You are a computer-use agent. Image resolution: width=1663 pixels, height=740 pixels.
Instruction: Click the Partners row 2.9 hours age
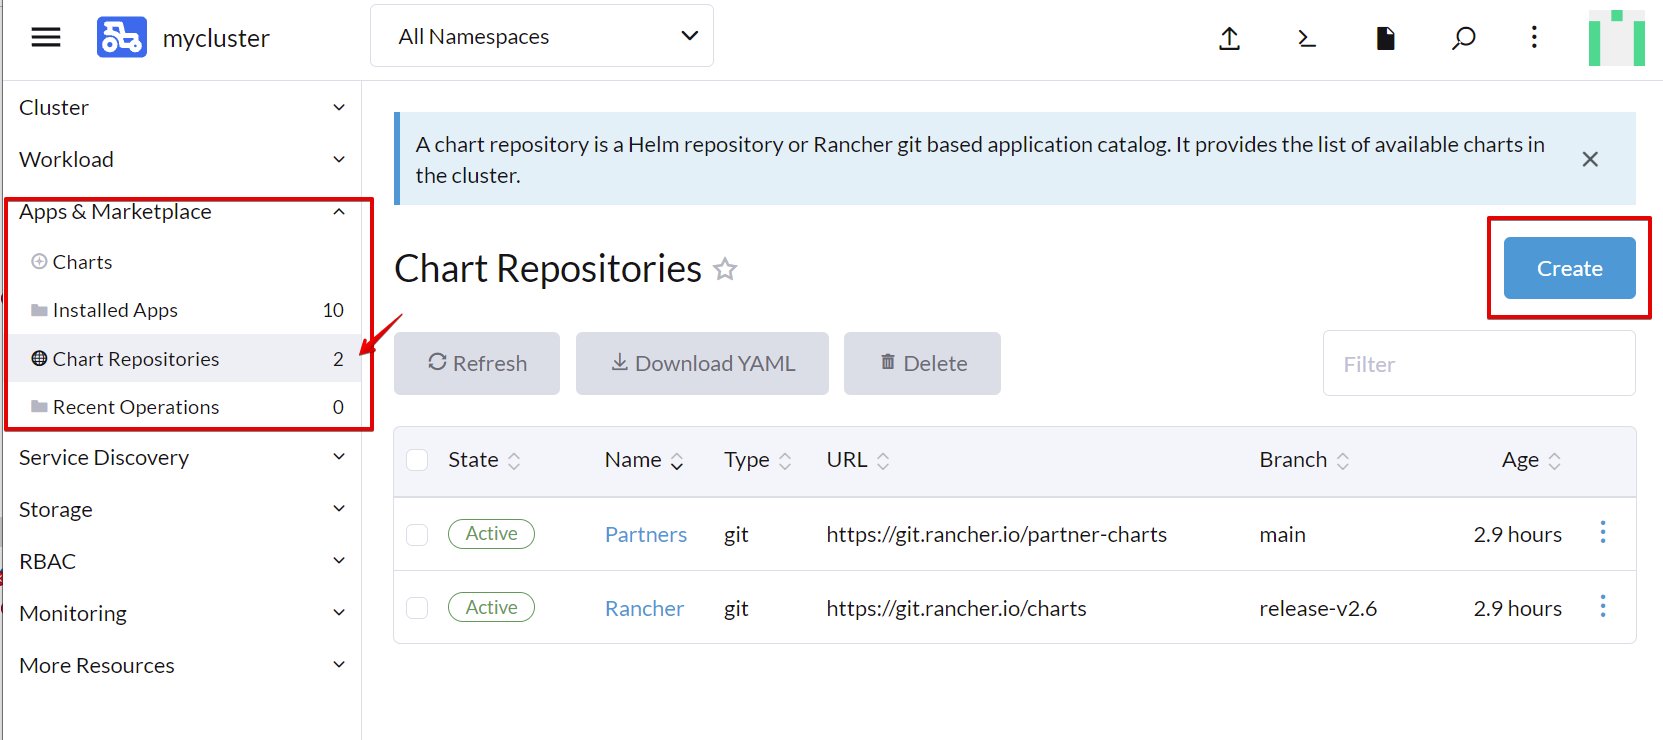pyautogui.click(x=1517, y=535)
